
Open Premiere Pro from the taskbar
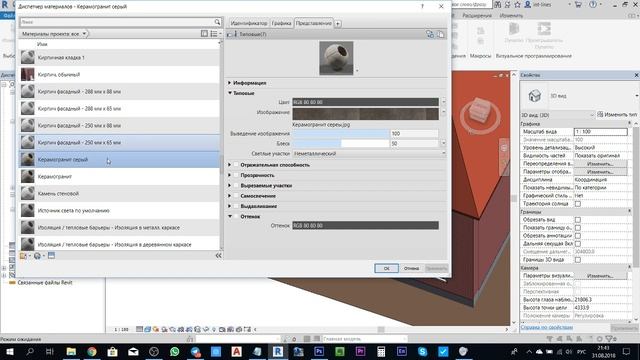point(360,351)
